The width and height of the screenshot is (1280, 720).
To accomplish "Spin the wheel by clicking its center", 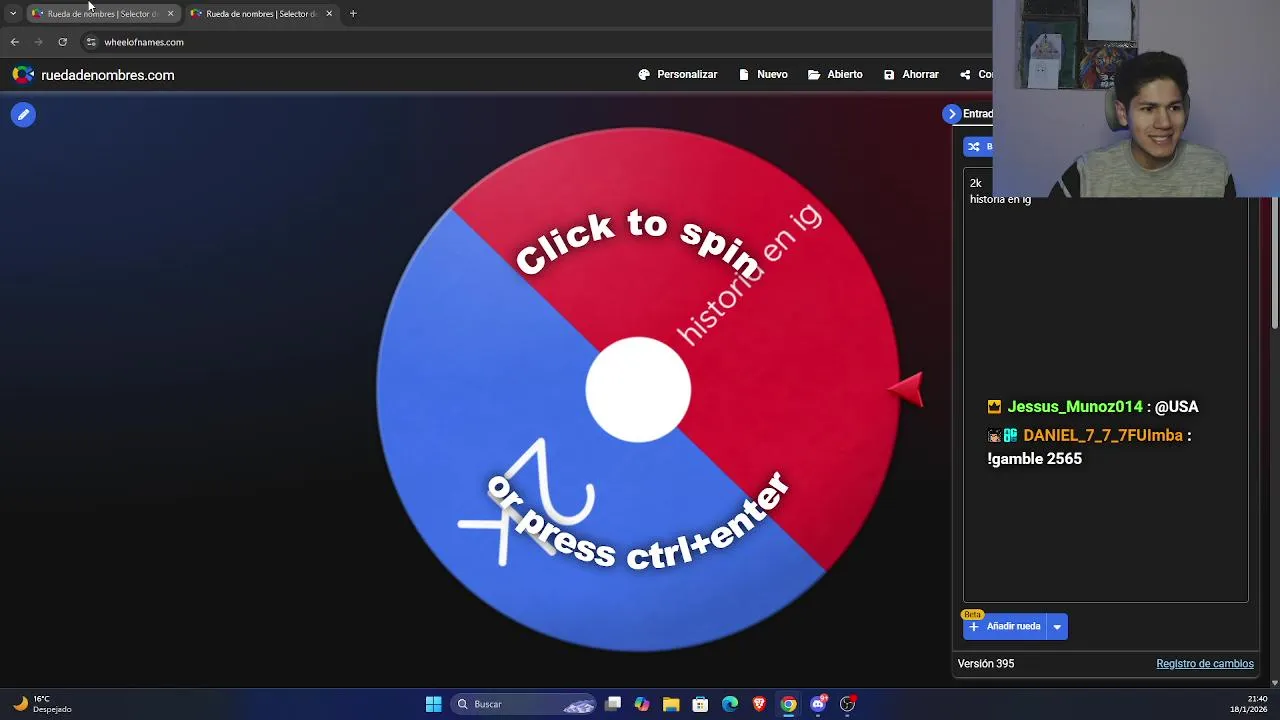I will pos(638,390).
